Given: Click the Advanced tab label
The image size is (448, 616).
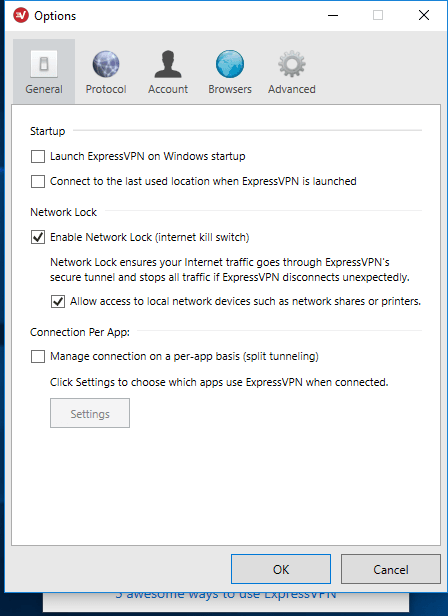Looking at the screenshot, I should [292, 89].
